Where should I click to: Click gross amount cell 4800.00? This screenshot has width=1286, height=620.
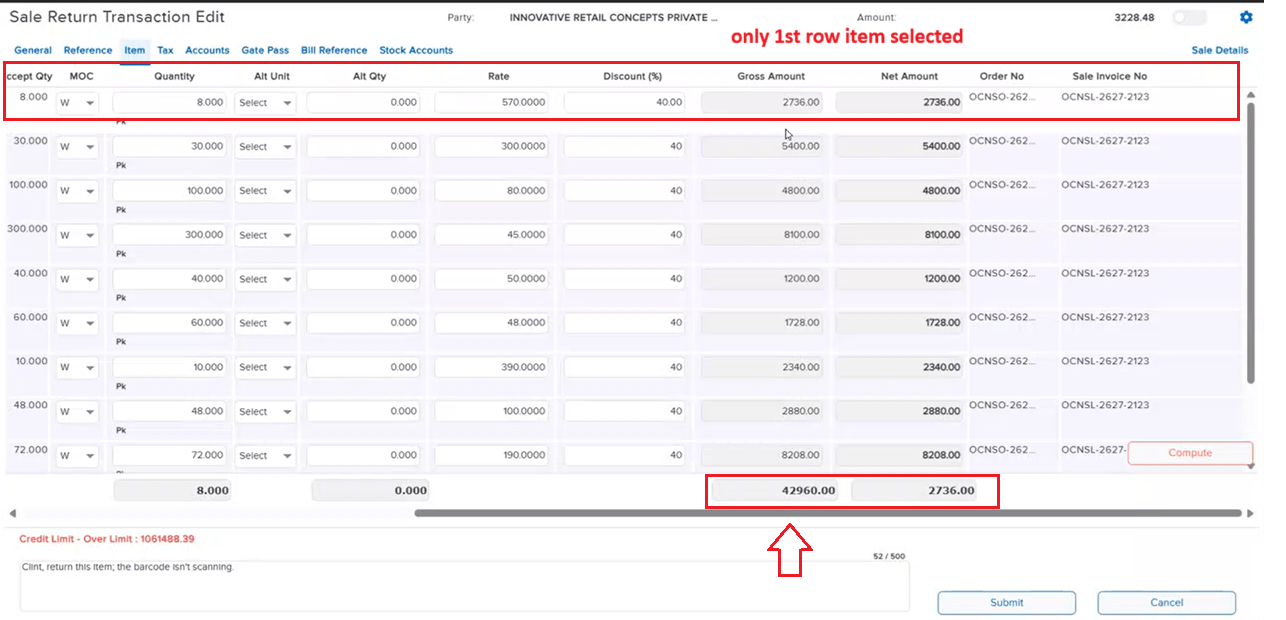coord(762,191)
